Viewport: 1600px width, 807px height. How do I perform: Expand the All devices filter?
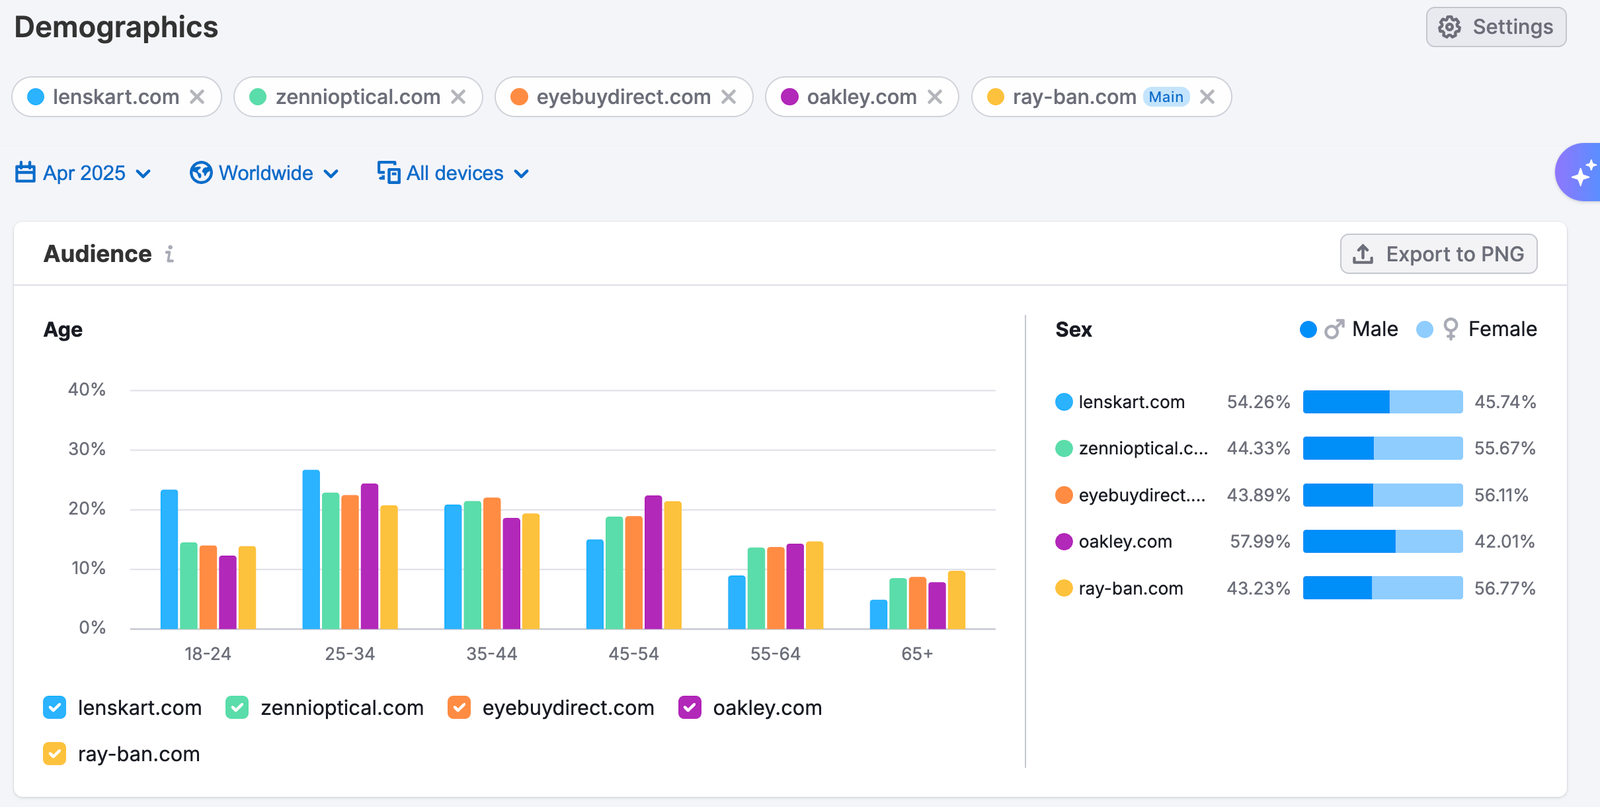tap(454, 173)
